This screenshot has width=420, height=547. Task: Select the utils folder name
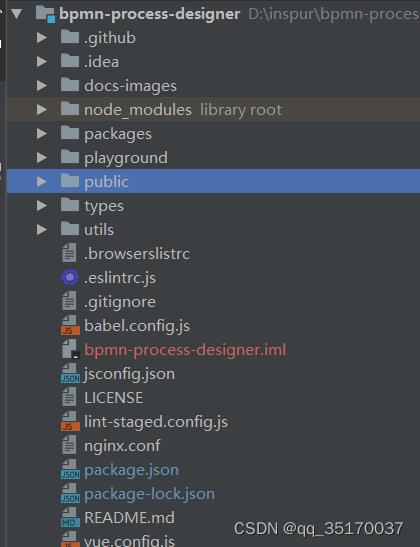click(x=99, y=230)
